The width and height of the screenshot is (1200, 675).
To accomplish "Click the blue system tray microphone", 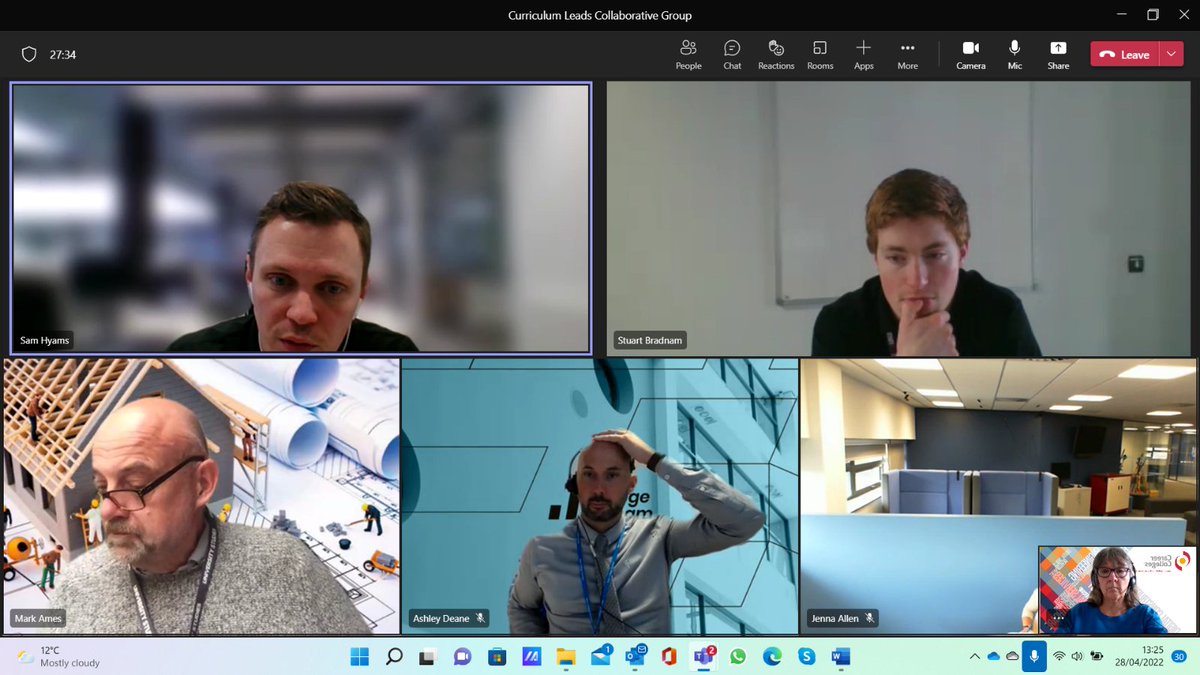I will coord(1035,656).
